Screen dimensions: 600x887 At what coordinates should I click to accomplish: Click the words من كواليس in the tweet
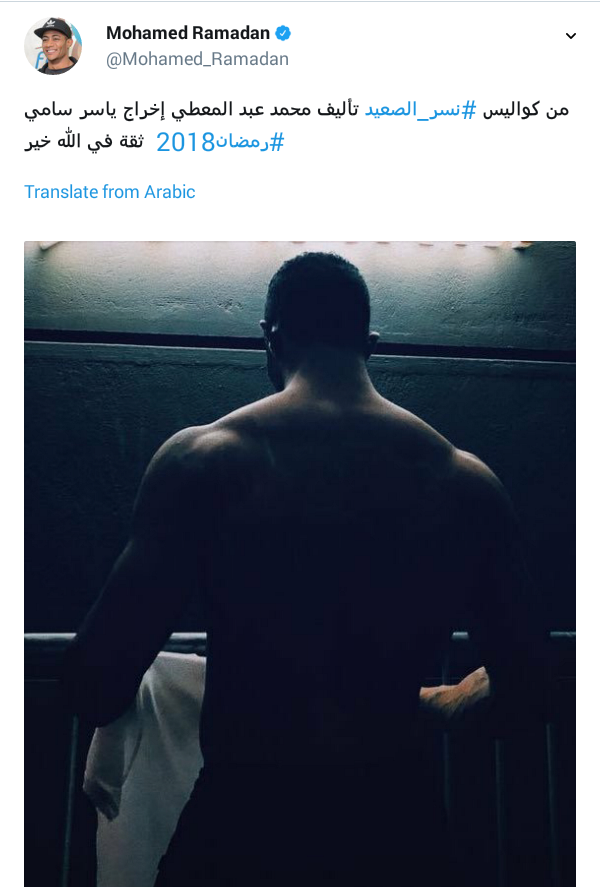click(525, 109)
